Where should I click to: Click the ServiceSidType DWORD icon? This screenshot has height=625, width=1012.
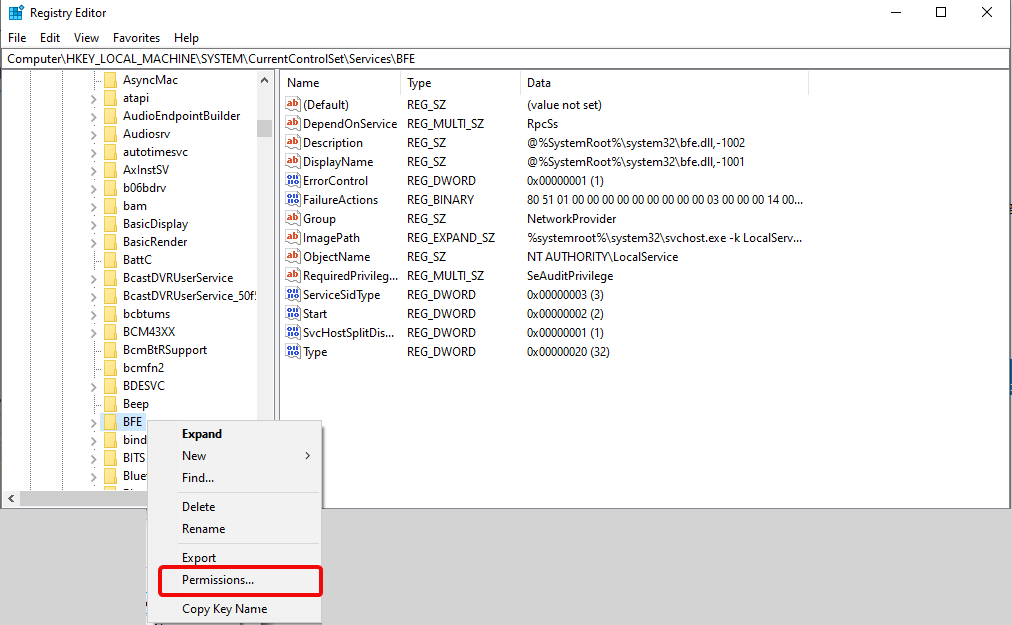click(x=293, y=294)
